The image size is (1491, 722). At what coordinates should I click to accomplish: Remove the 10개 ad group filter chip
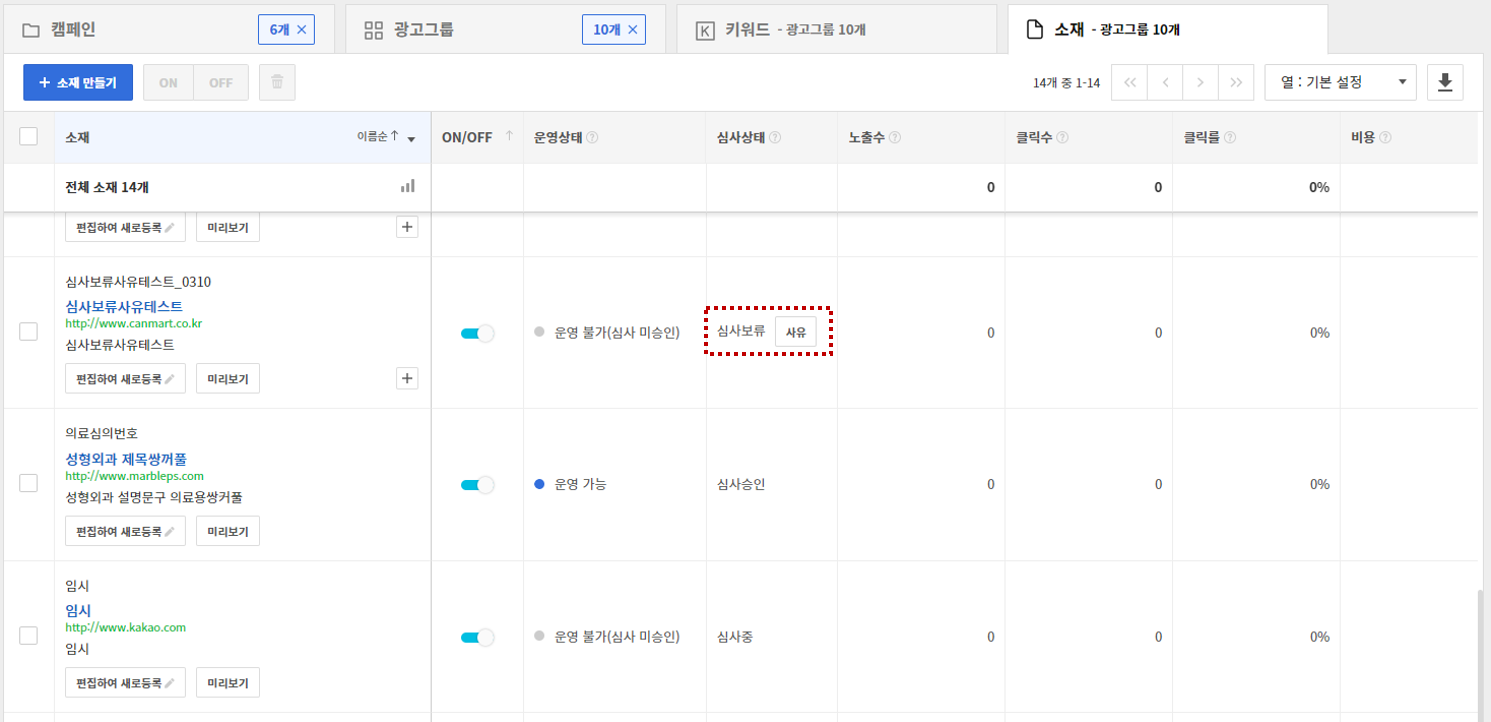632,30
